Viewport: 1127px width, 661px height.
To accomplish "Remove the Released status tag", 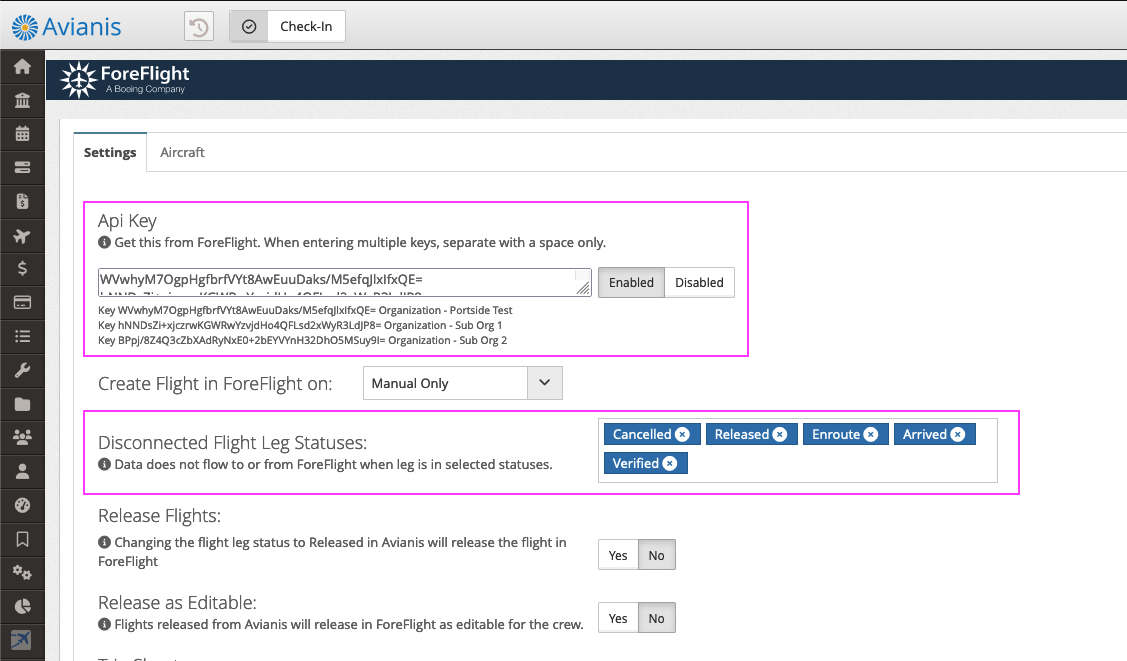I will click(780, 434).
